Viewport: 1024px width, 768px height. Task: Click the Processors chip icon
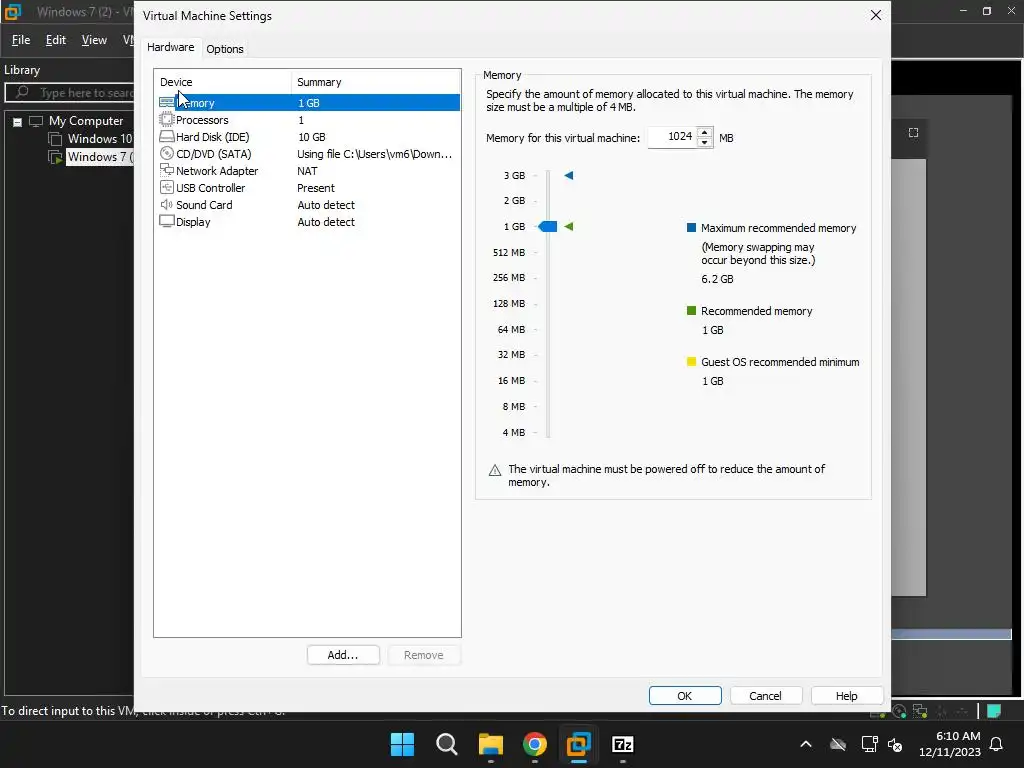(x=167, y=120)
